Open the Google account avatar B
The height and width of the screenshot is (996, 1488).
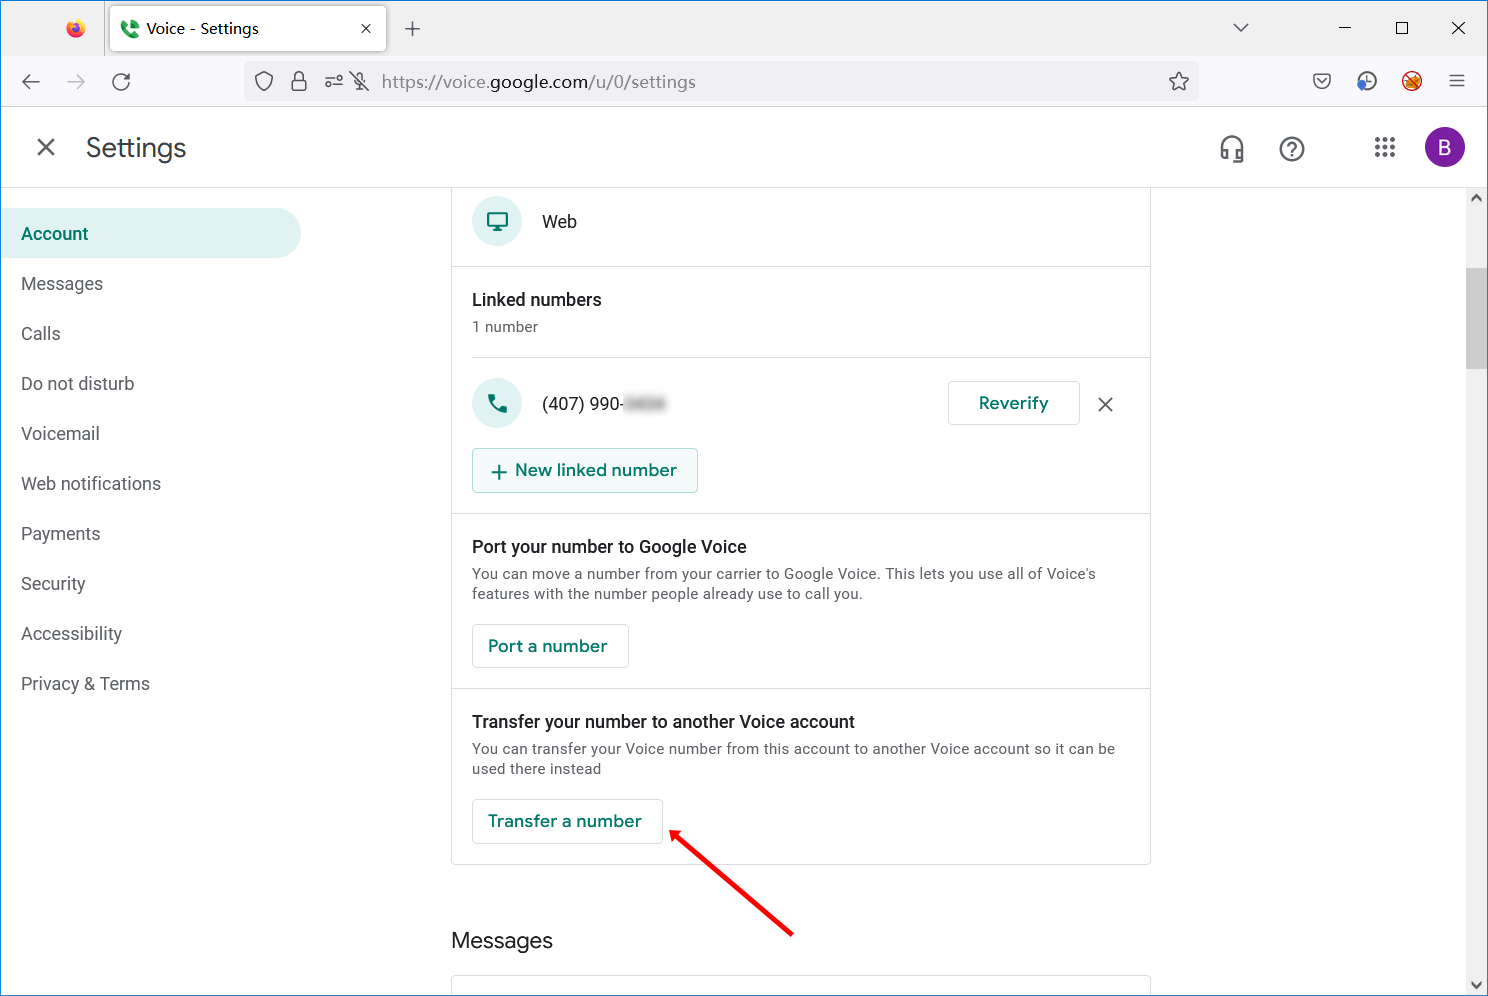click(1445, 148)
